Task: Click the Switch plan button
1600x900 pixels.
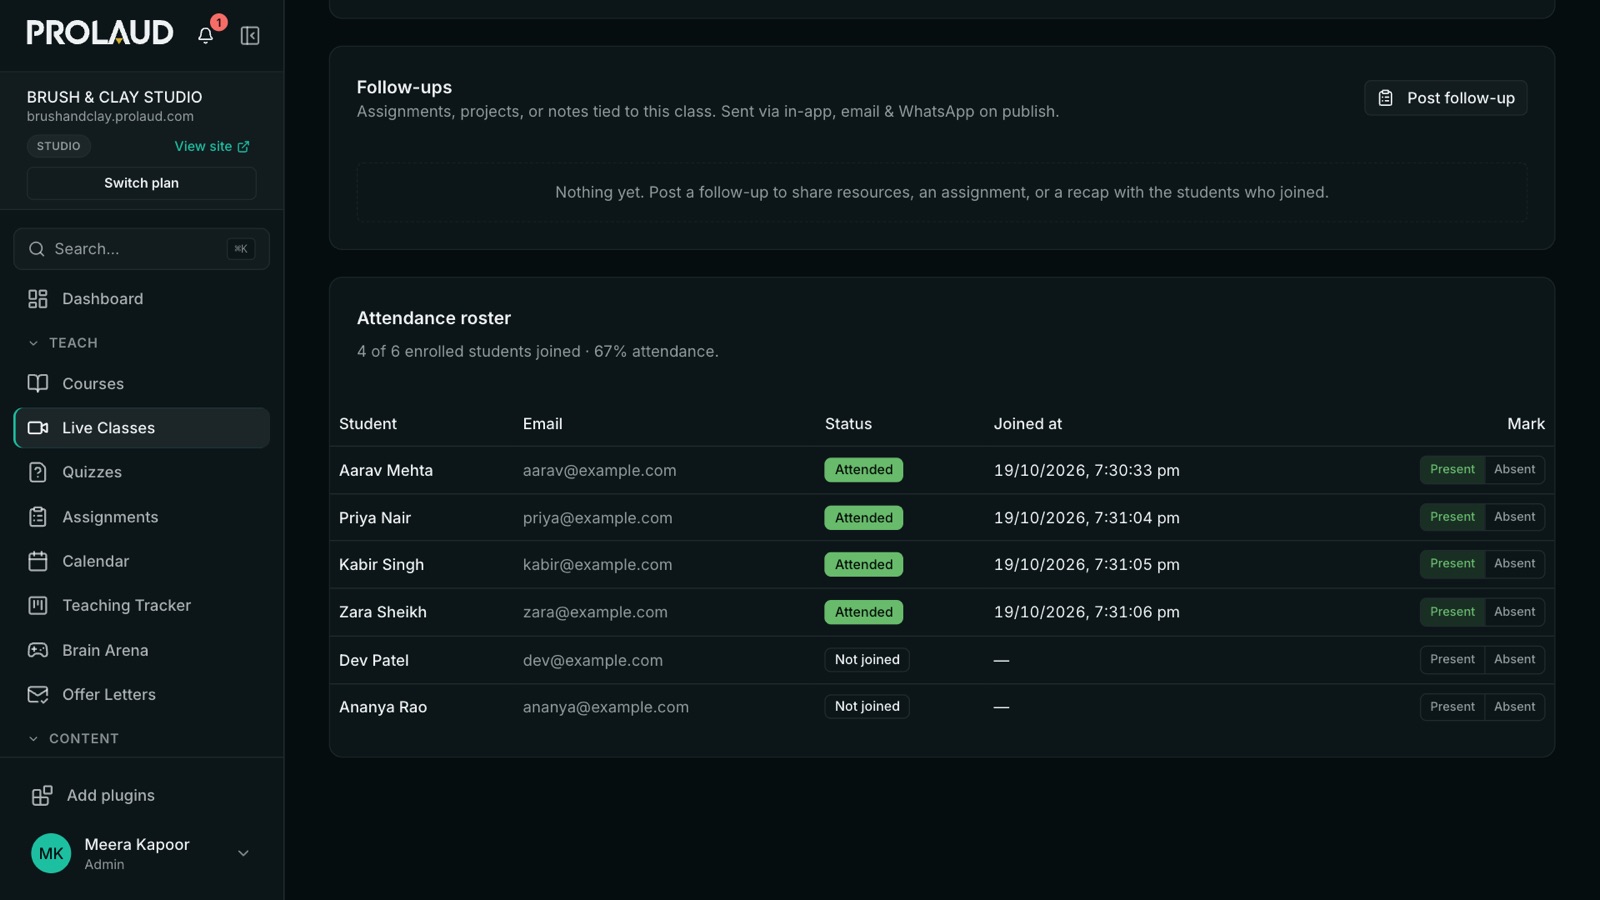Action: pyautogui.click(x=142, y=183)
